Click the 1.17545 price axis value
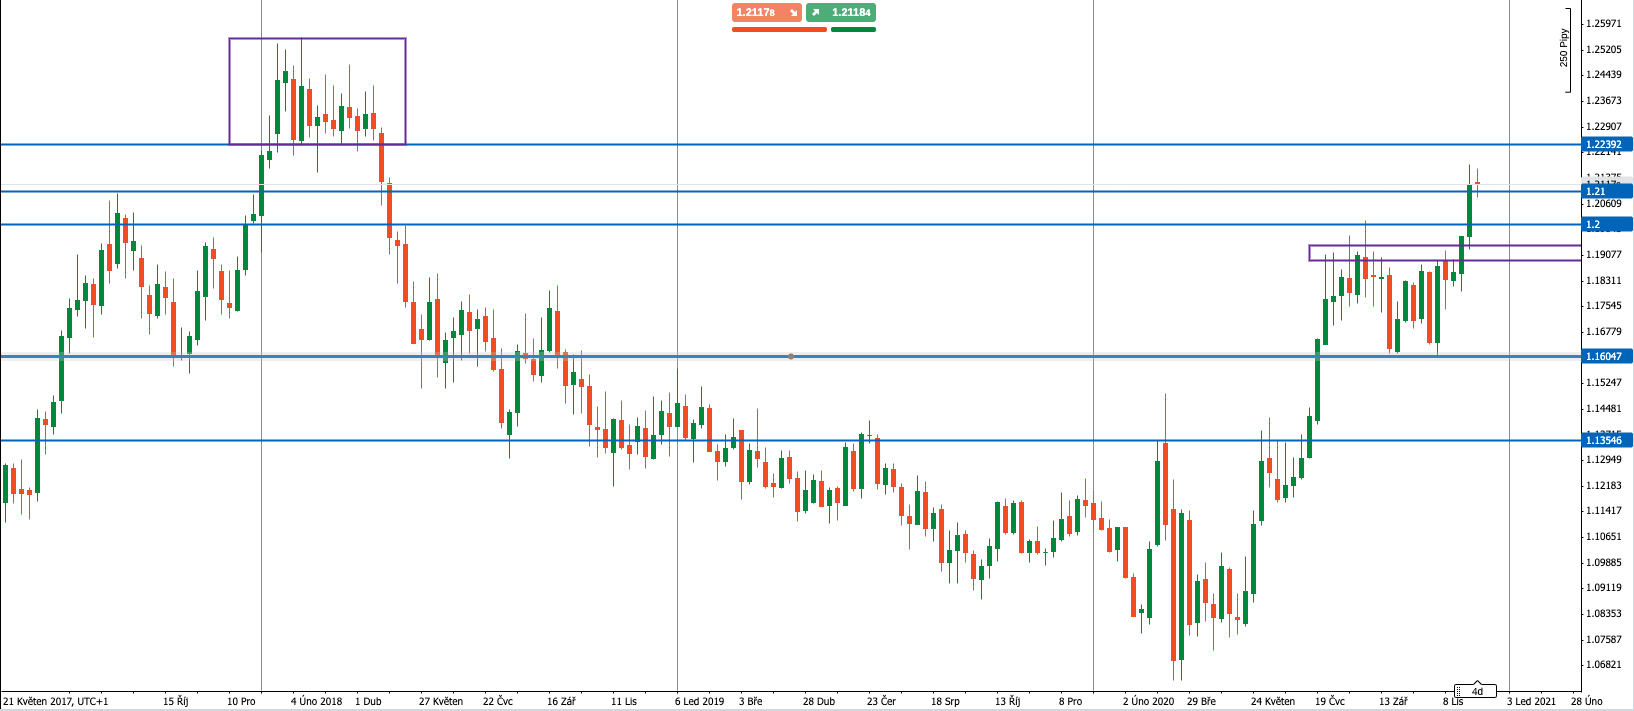1634x711 pixels. [1604, 305]
